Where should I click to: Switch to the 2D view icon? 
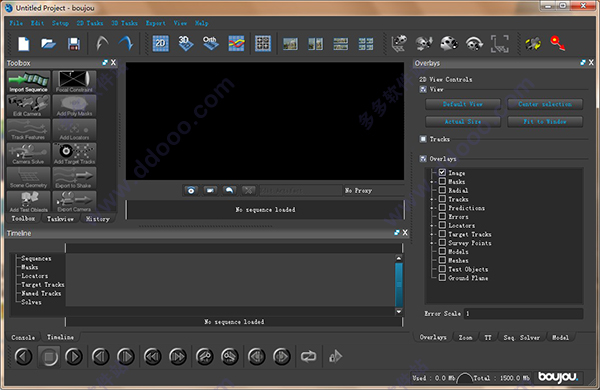(161, 43)
